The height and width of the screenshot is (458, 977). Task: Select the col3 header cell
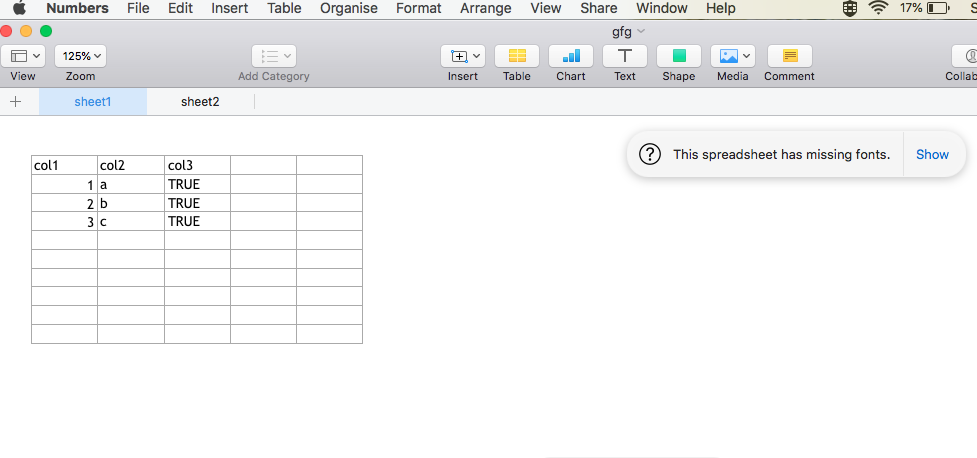pyautogui.click(x=198, y=165)
